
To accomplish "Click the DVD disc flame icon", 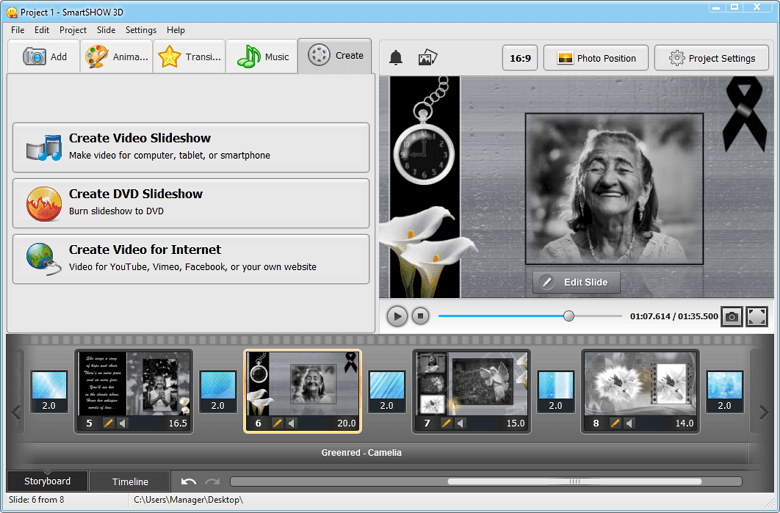I will coord(44,204).
